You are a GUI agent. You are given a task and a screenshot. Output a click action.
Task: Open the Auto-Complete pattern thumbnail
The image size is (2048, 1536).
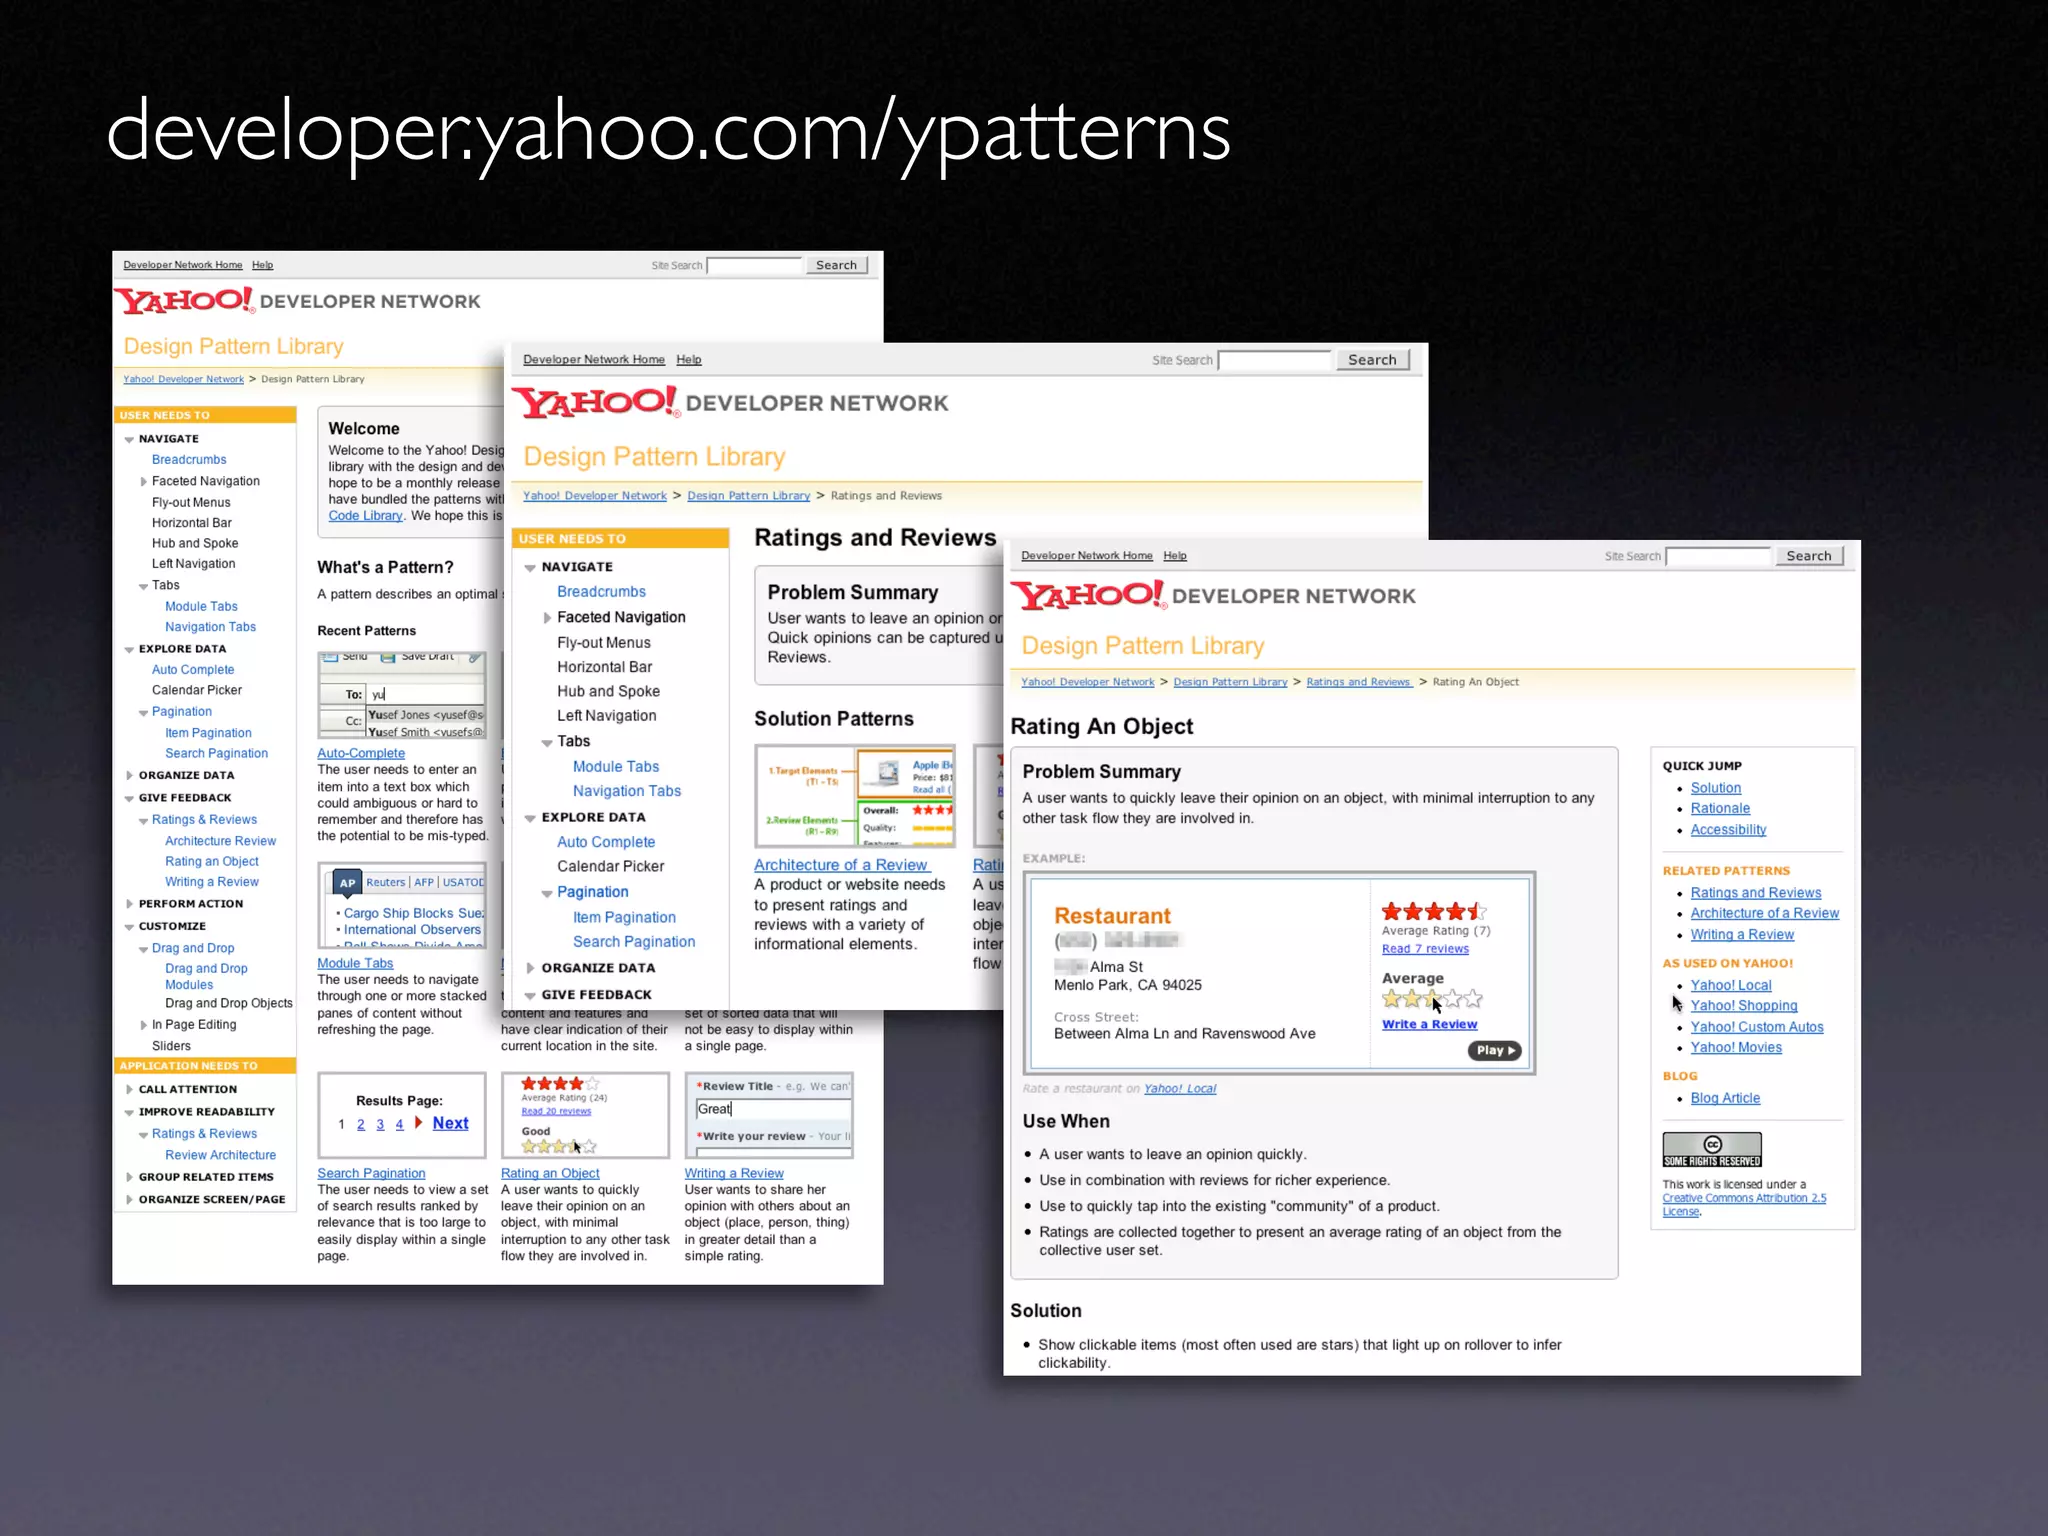point(402,695)
